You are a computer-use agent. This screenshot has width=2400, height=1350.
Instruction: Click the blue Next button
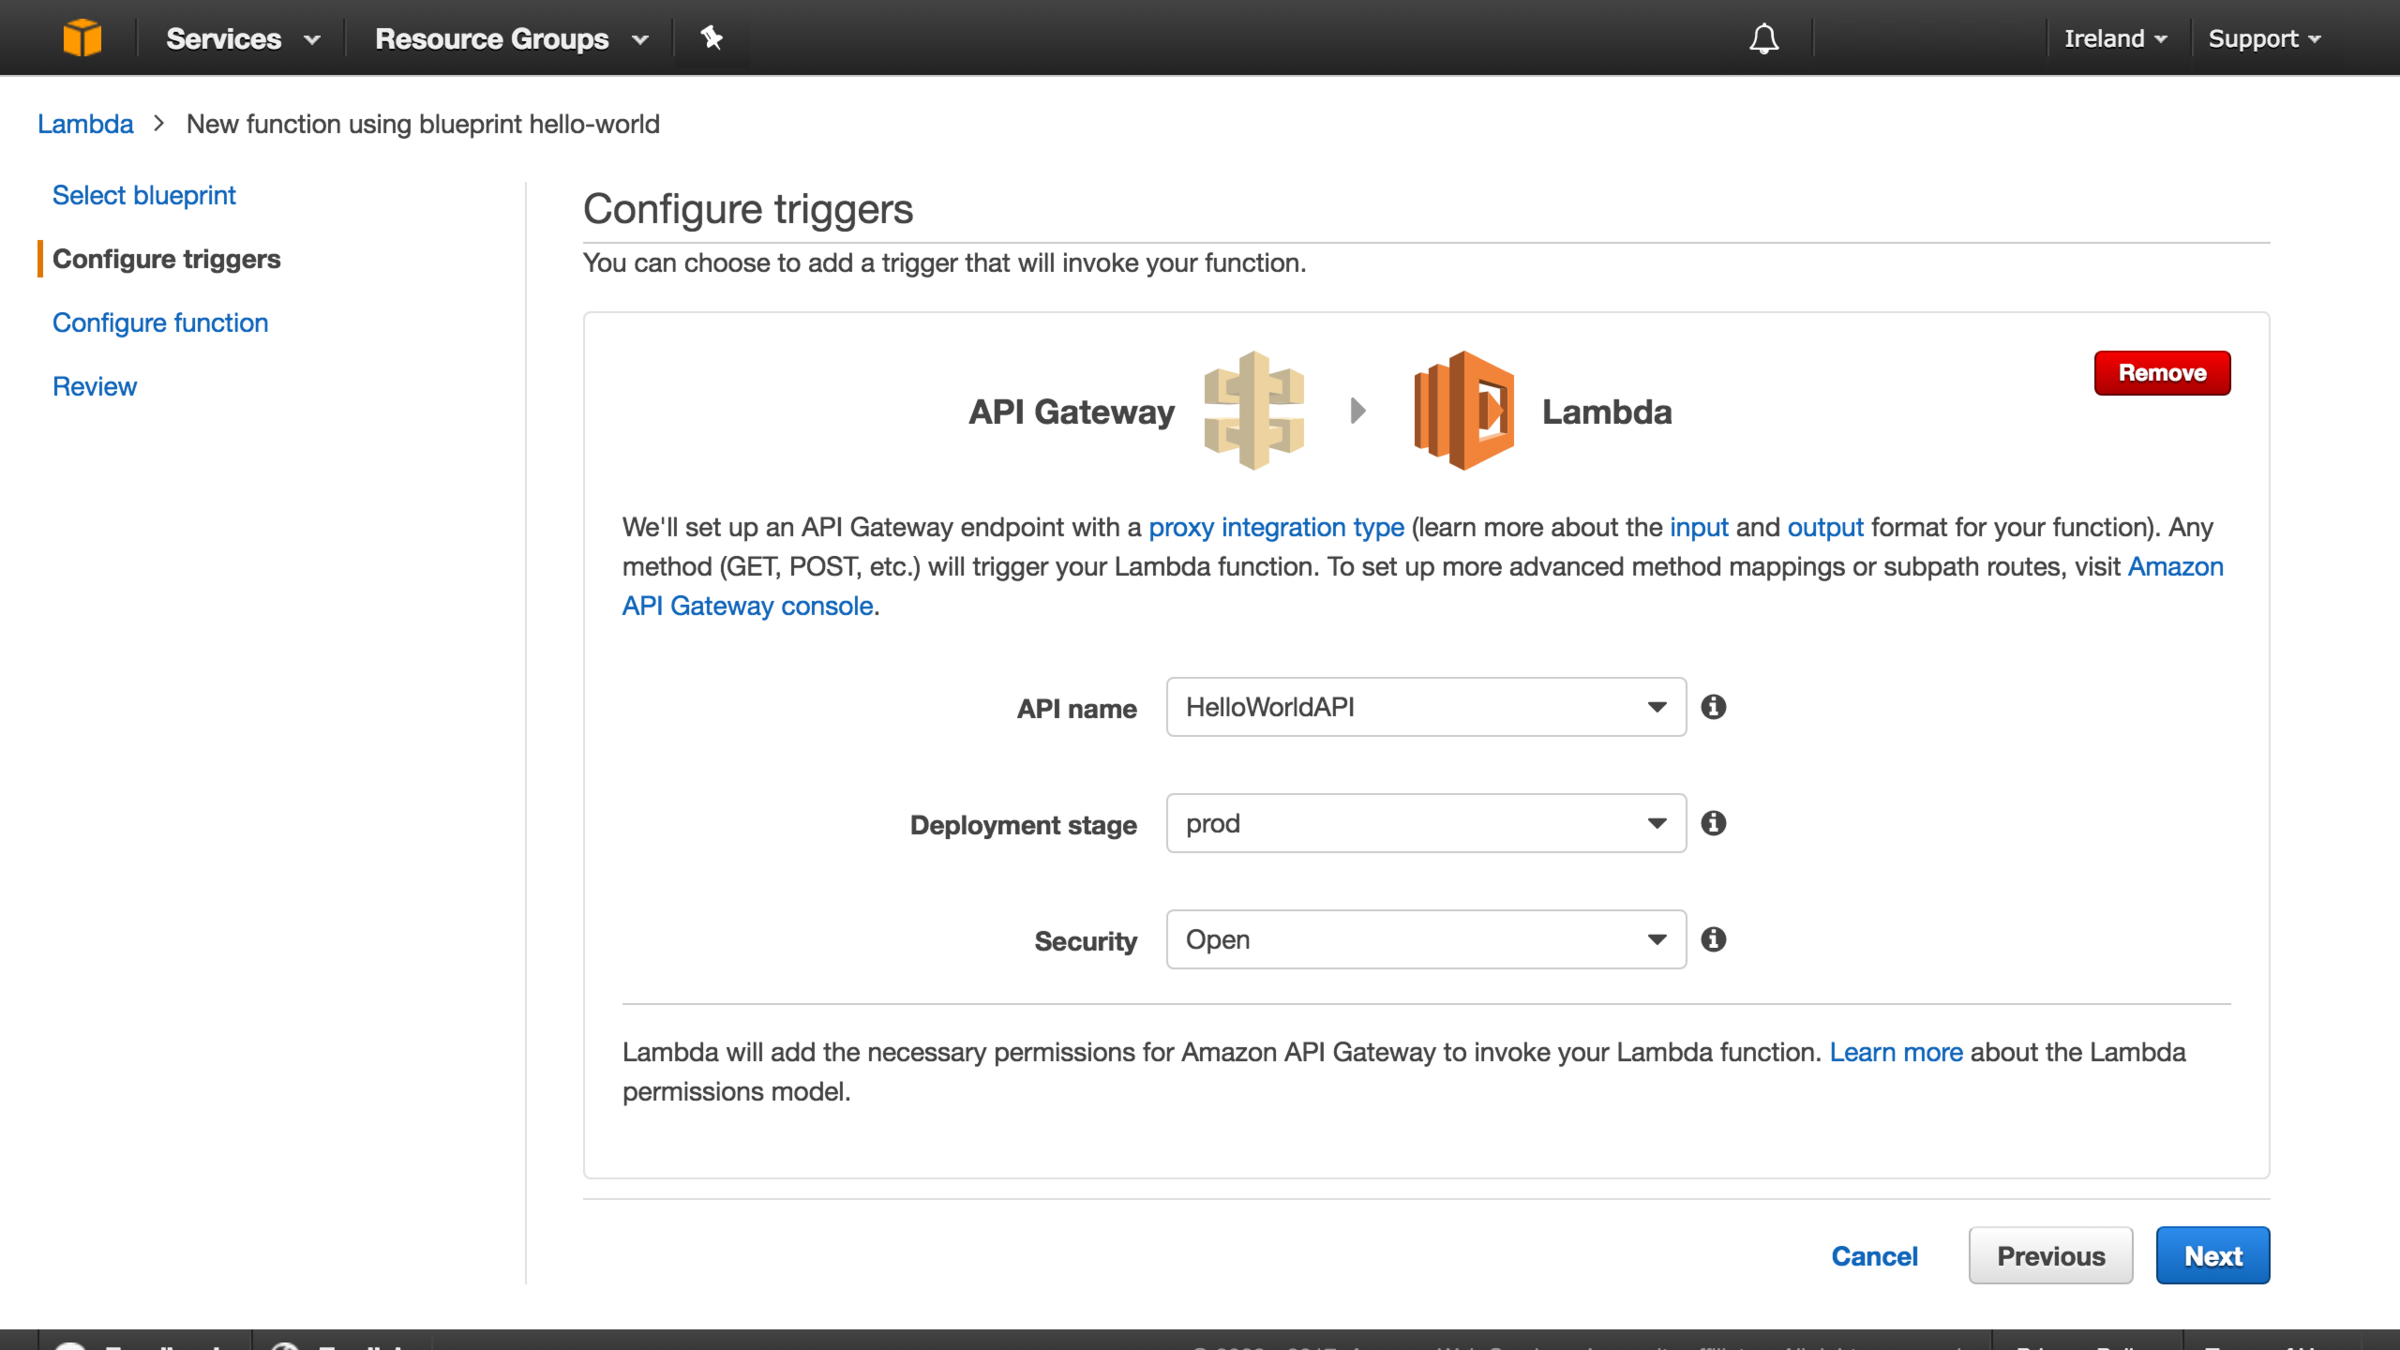[2212, 1256]
